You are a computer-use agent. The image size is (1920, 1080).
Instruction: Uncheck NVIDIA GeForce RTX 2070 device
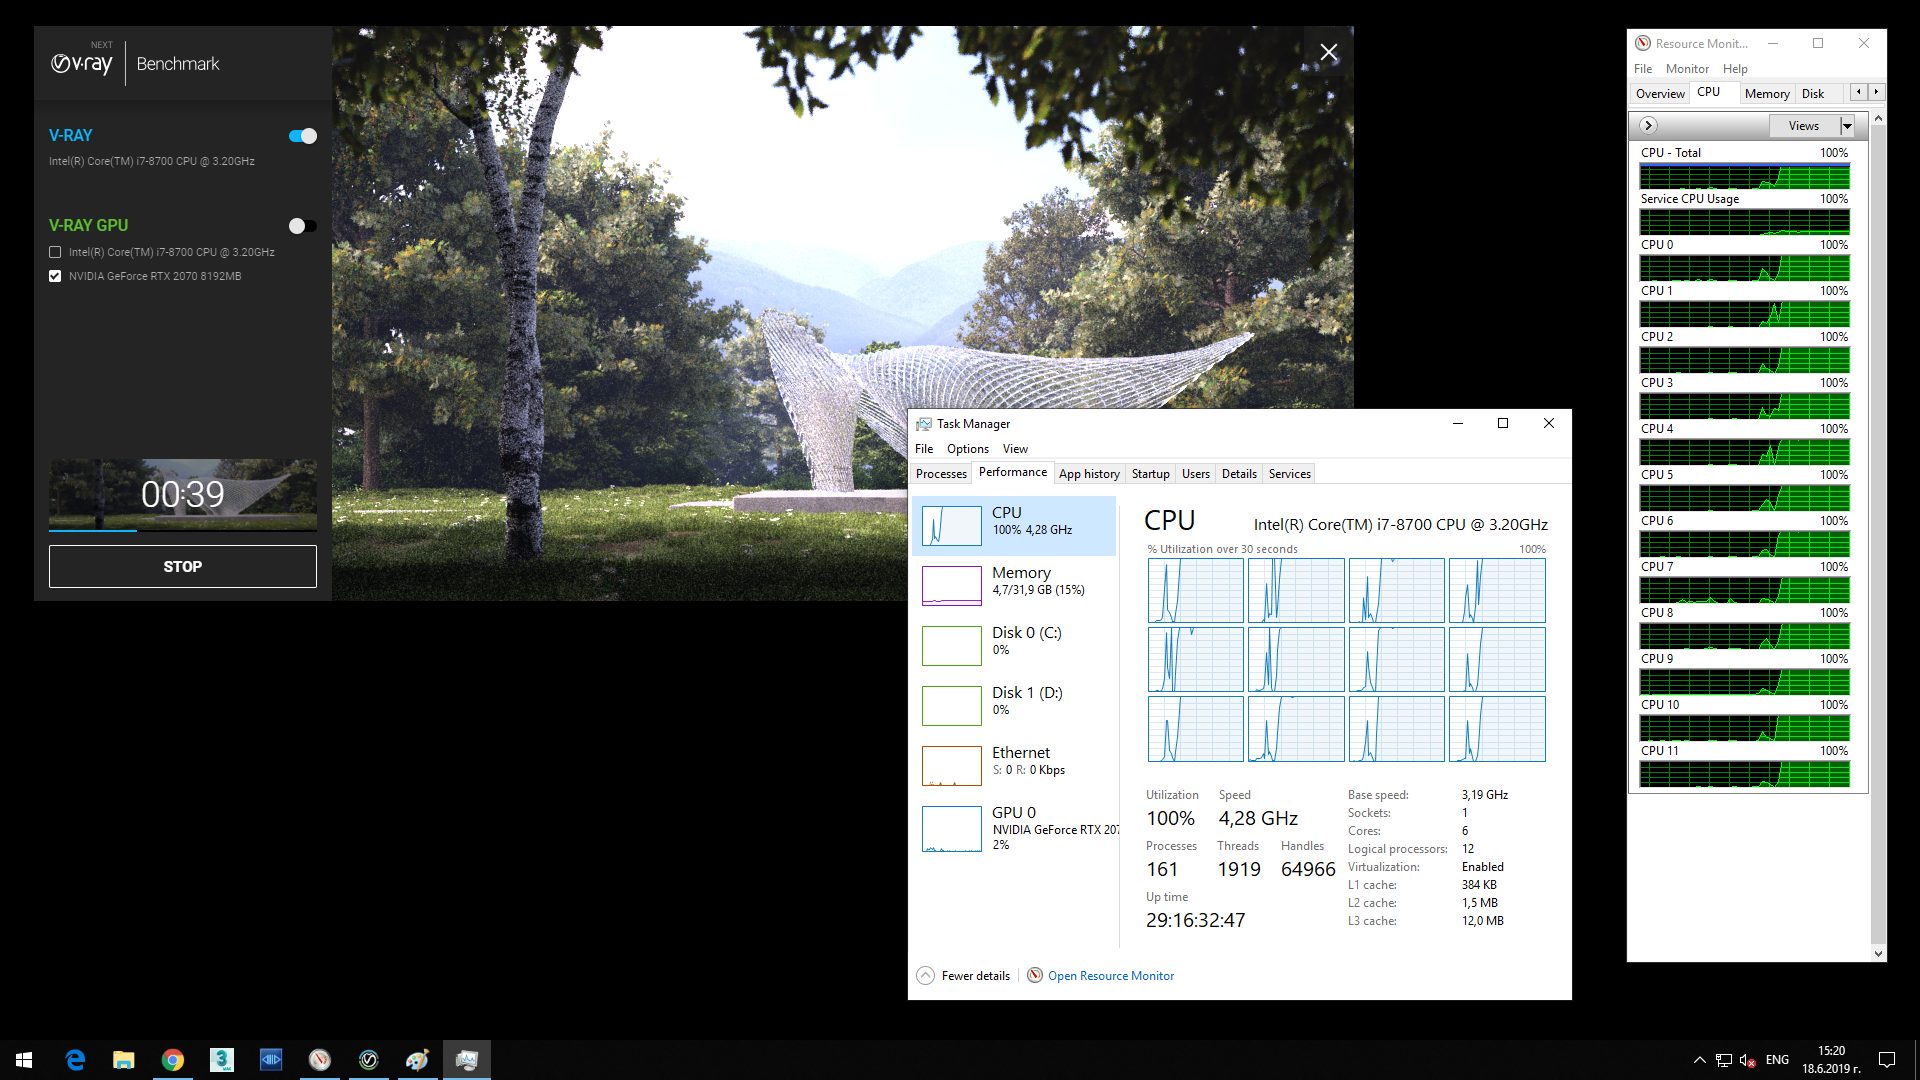click(x=55, y=275)
